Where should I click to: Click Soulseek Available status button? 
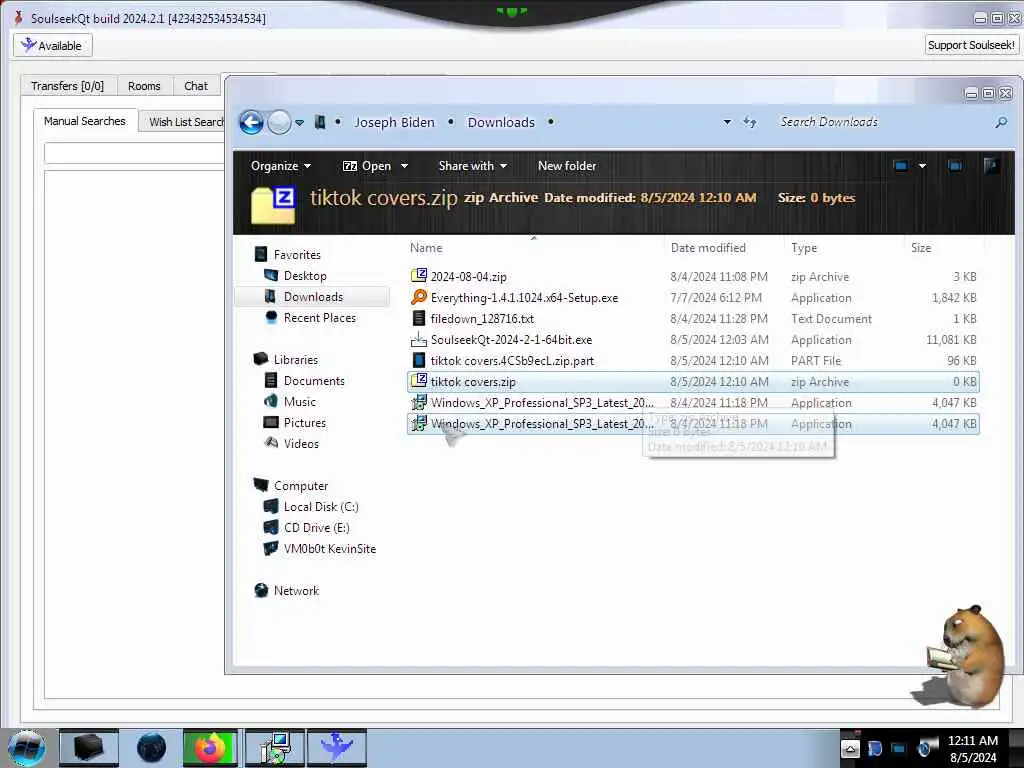(53, 46)
